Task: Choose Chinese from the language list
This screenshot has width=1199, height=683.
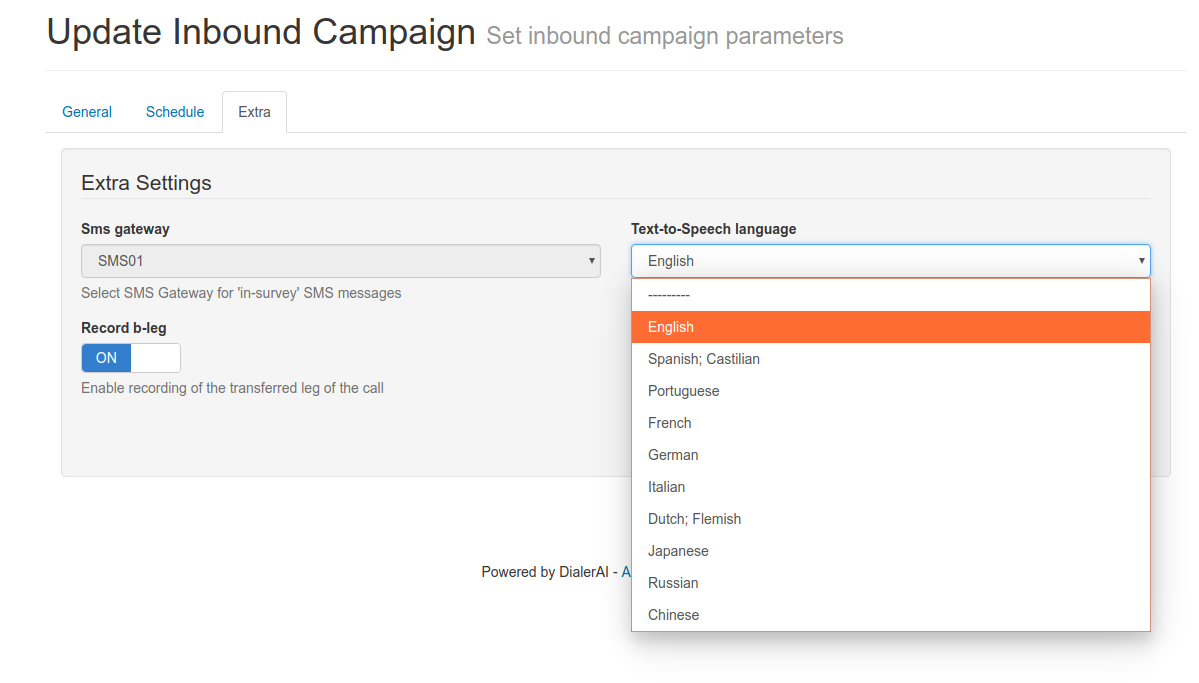Action: 890,615
